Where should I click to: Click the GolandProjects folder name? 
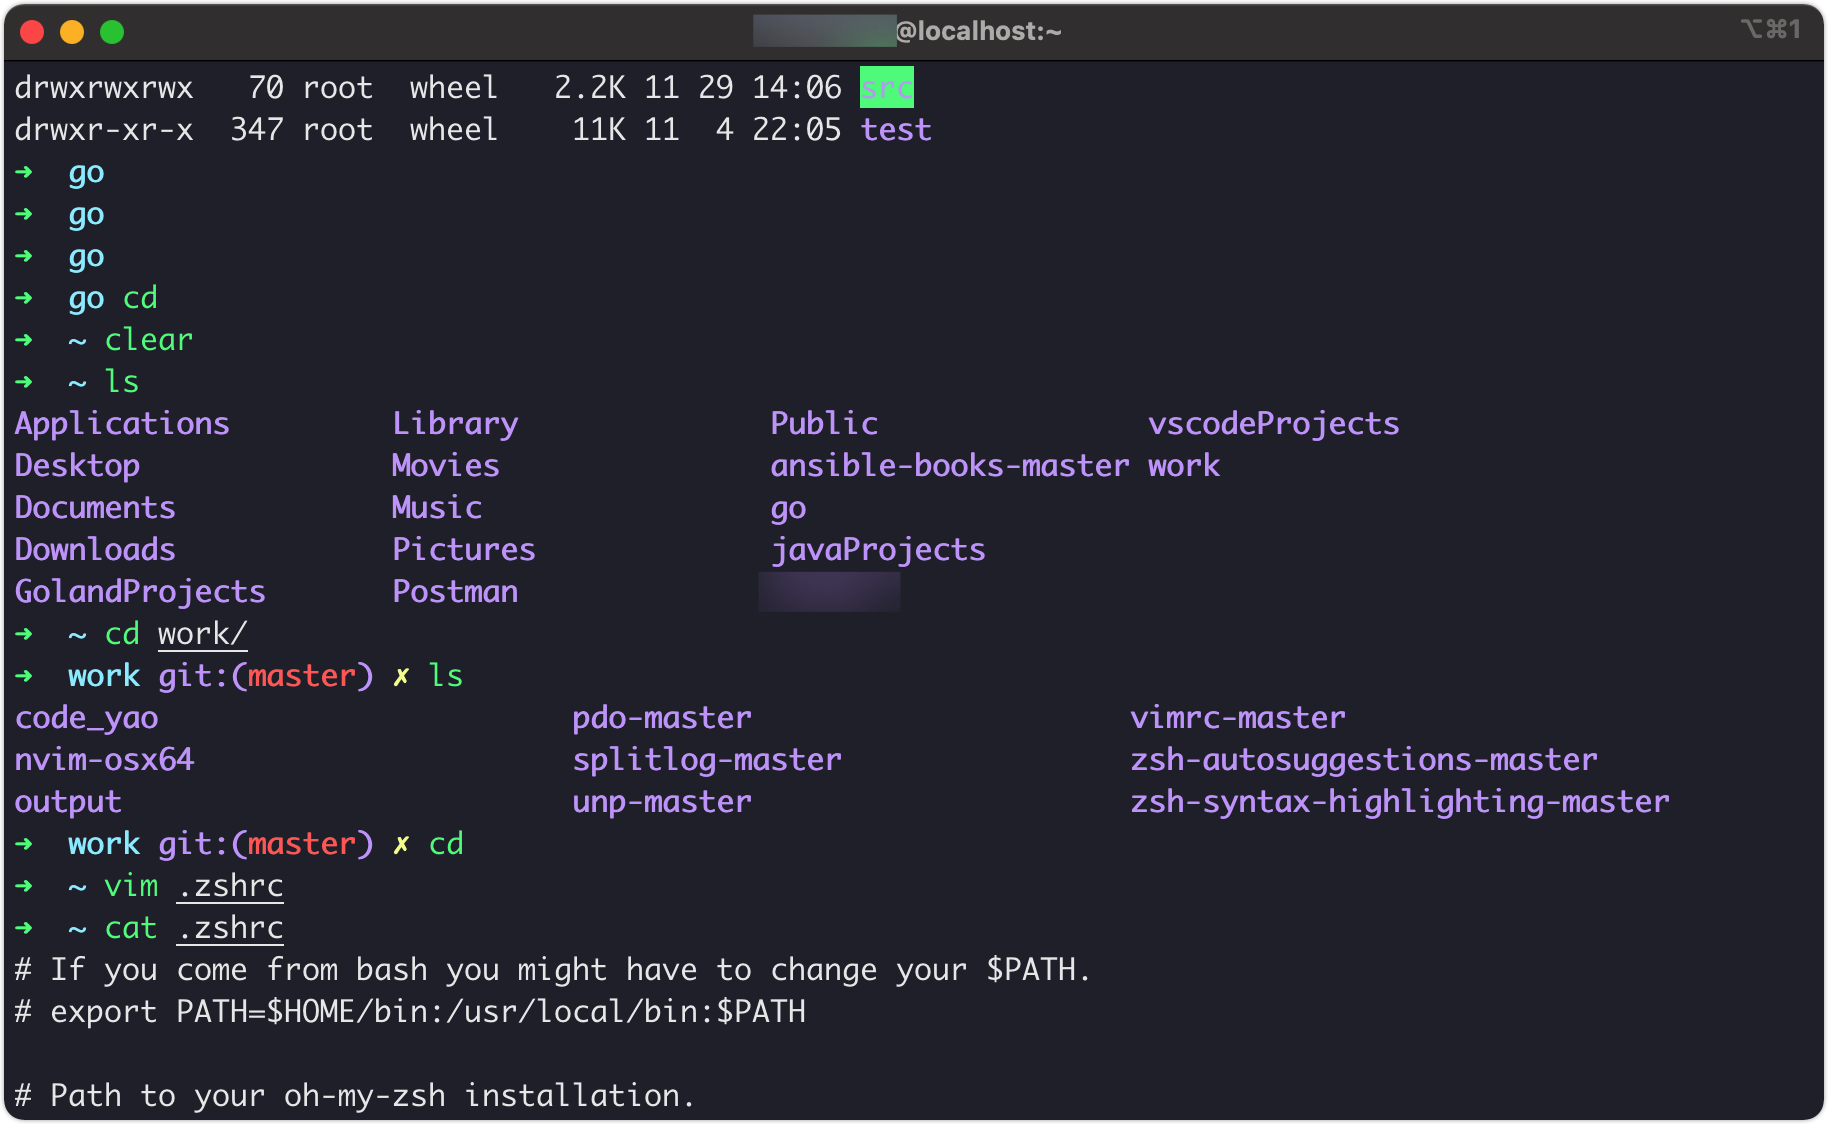(x=139, y=591)
